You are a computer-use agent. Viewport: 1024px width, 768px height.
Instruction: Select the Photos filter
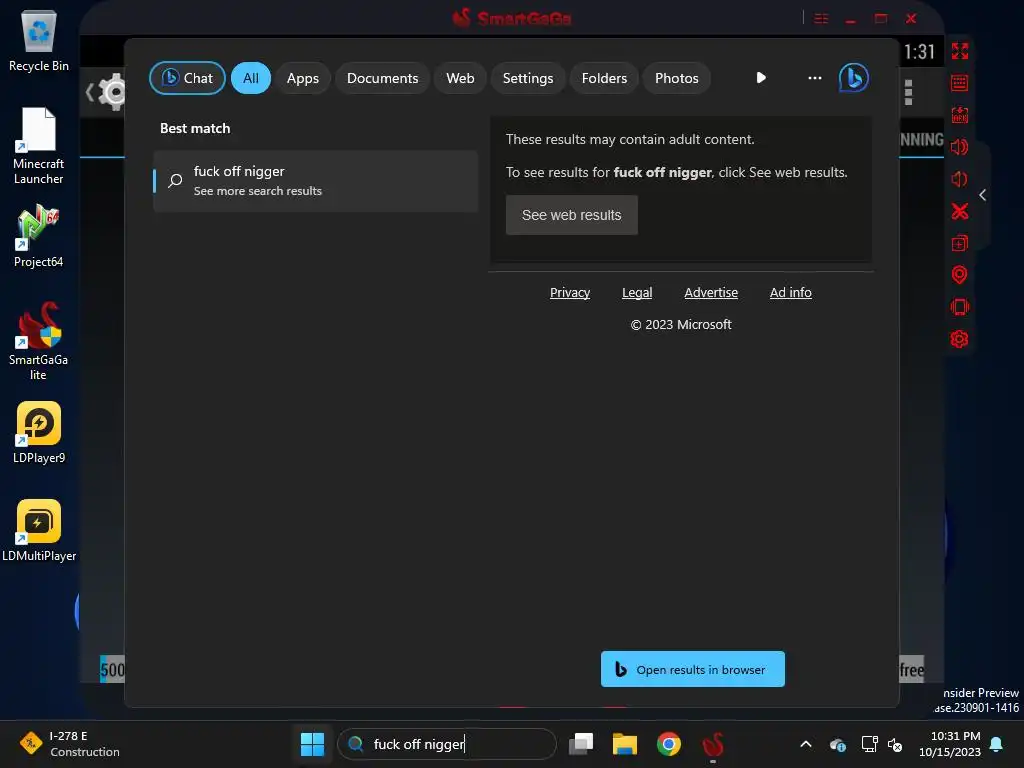point(677,78)
